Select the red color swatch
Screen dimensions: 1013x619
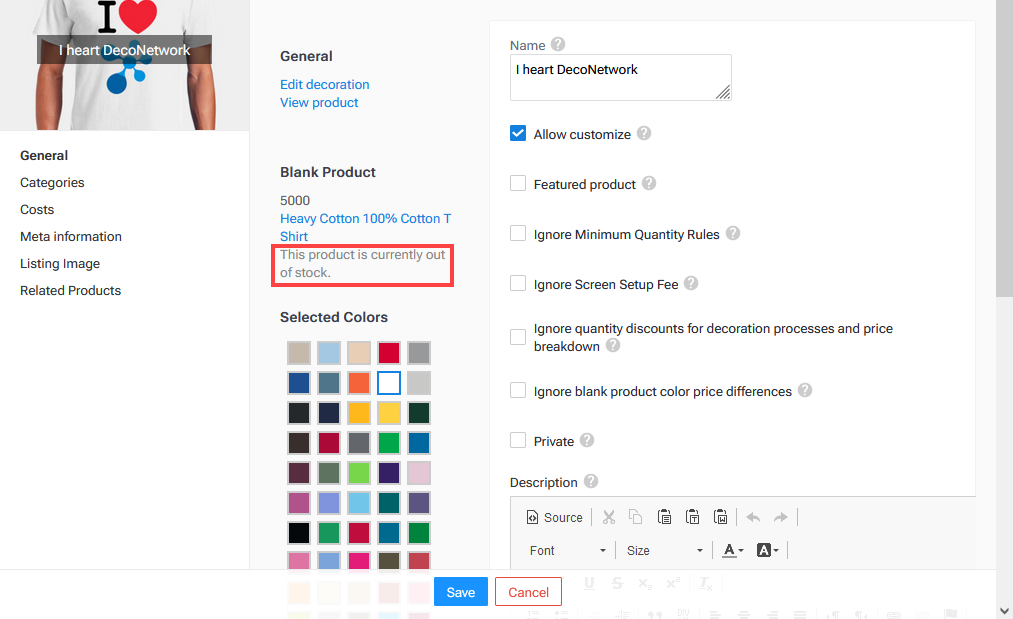point(389,352)
